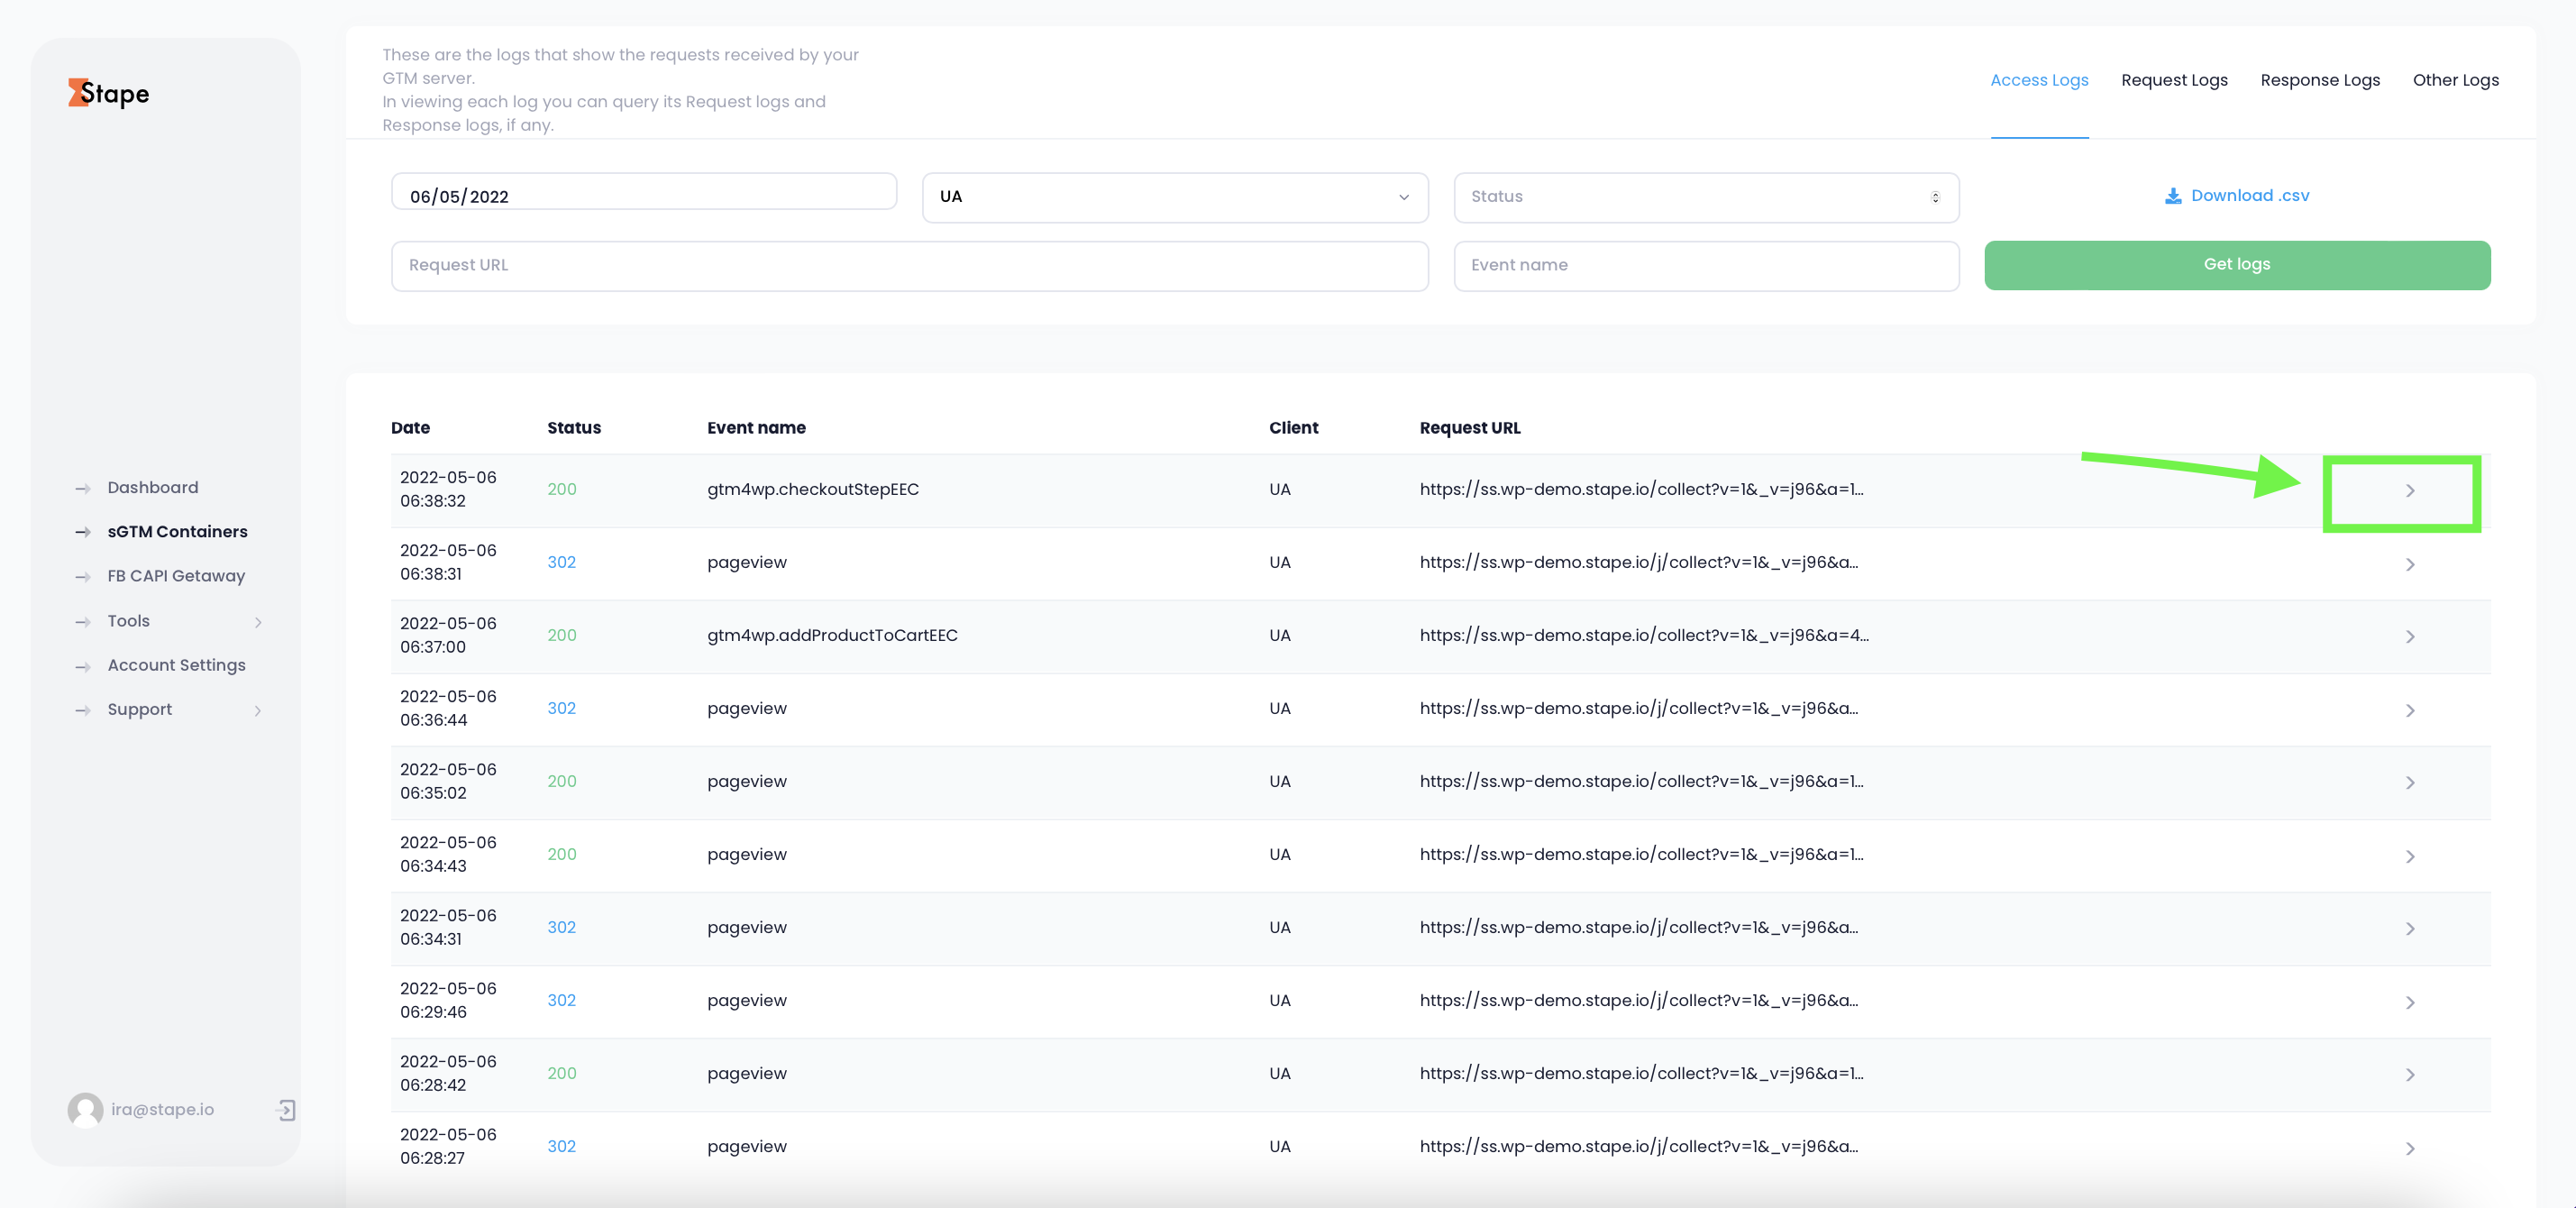Click the Client column header
Viewport: 2576px width, 1208px height.
(1293, 427)
